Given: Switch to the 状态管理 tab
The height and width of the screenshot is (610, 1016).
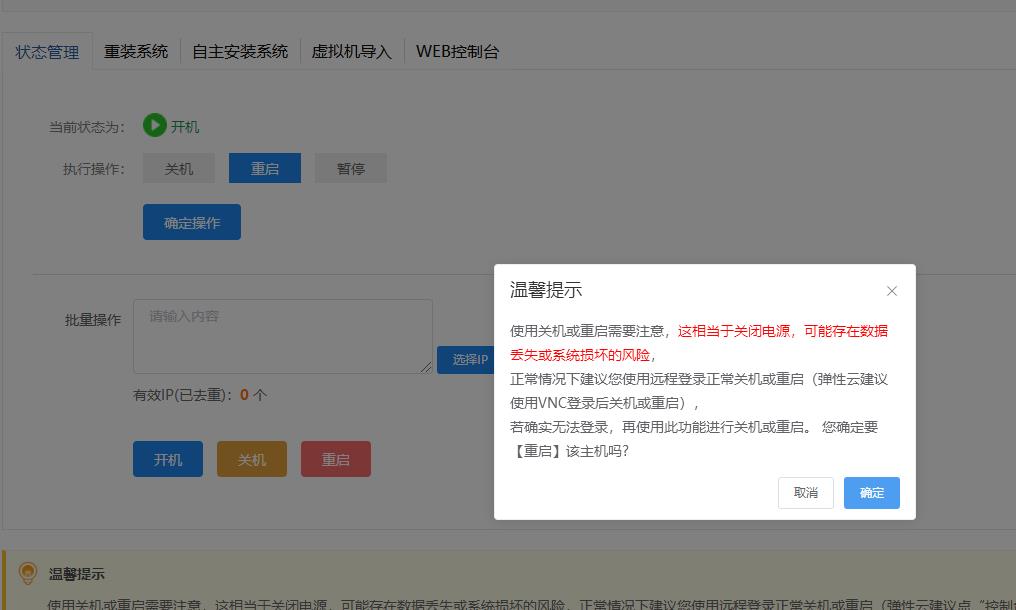Looking at the screenshot, I should (x=47, y=51).
